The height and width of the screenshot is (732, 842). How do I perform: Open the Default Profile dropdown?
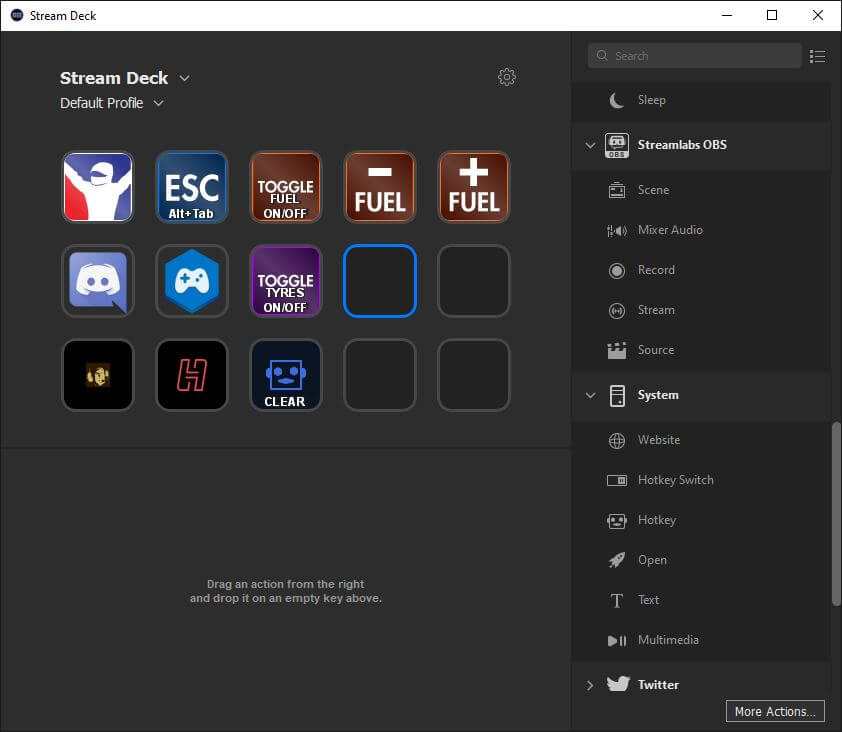pyautogui.click(x=158, y=103)
